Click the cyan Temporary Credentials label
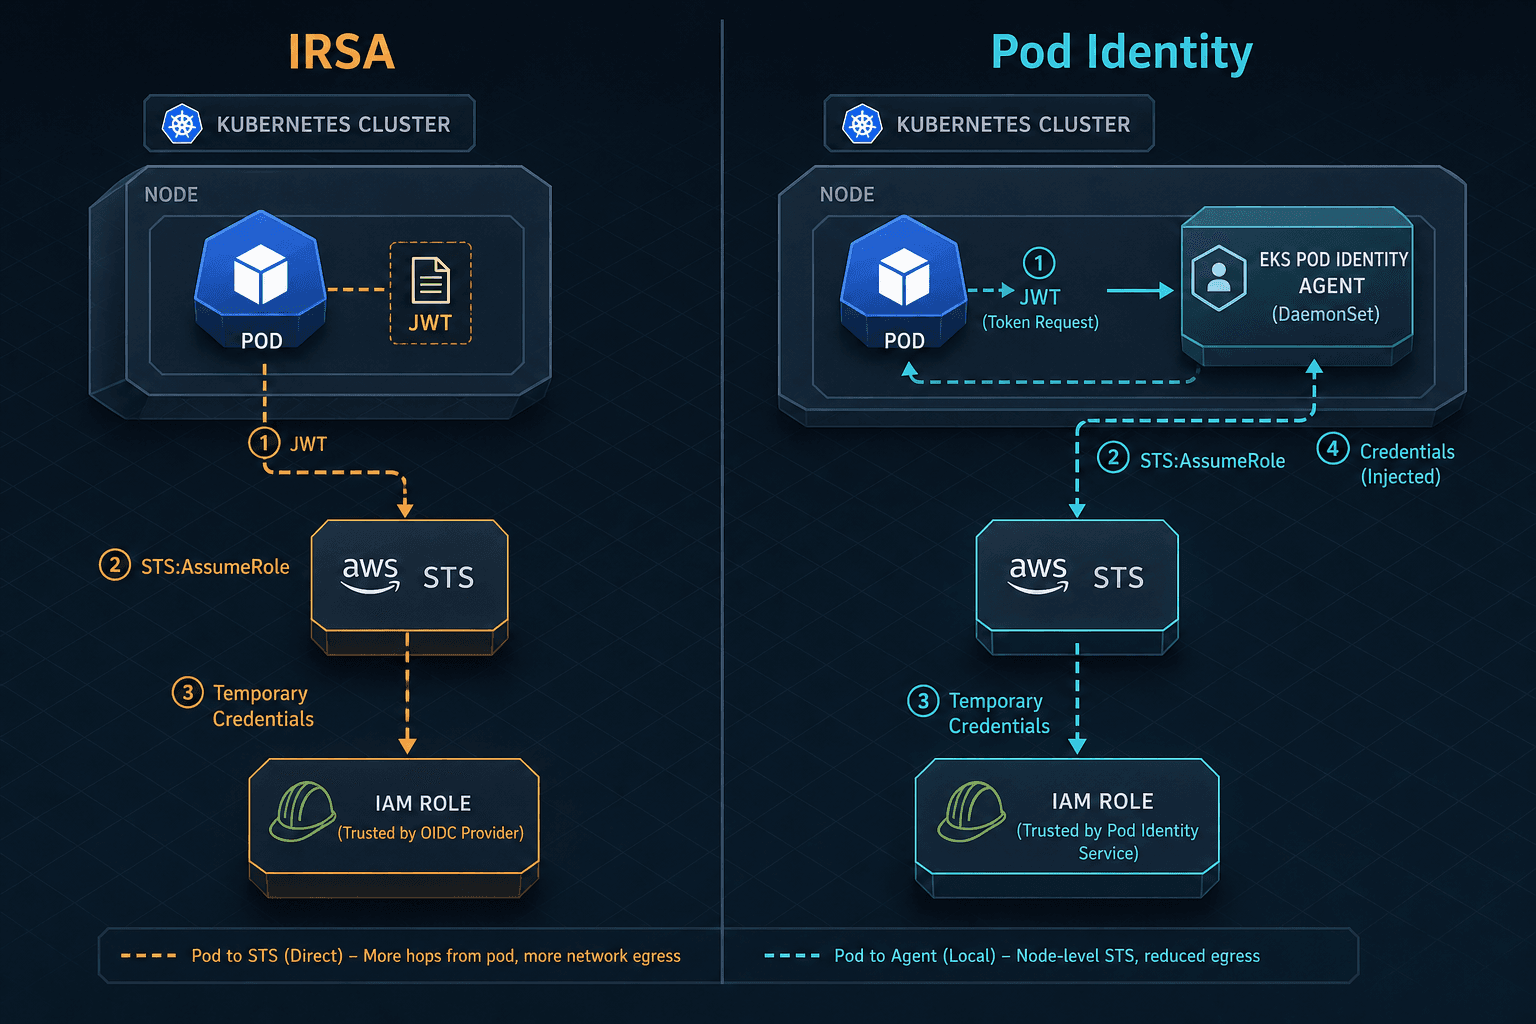The width and height of the screenshot is (1536, 1024). [x=999, y=713]
